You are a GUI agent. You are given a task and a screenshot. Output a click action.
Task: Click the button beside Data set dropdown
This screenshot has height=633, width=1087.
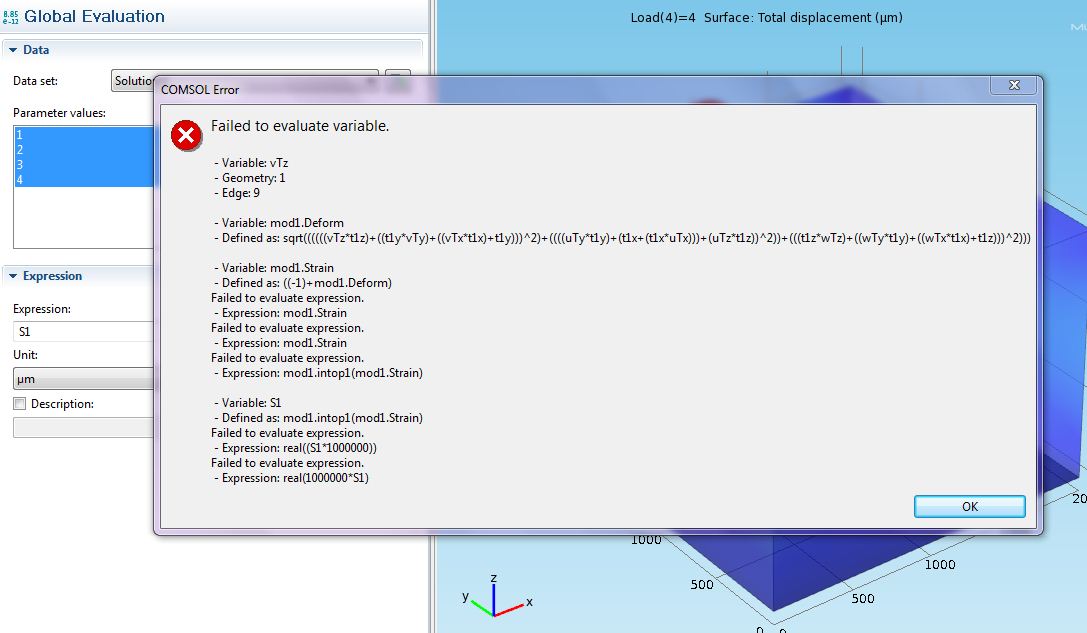point(398,80)
